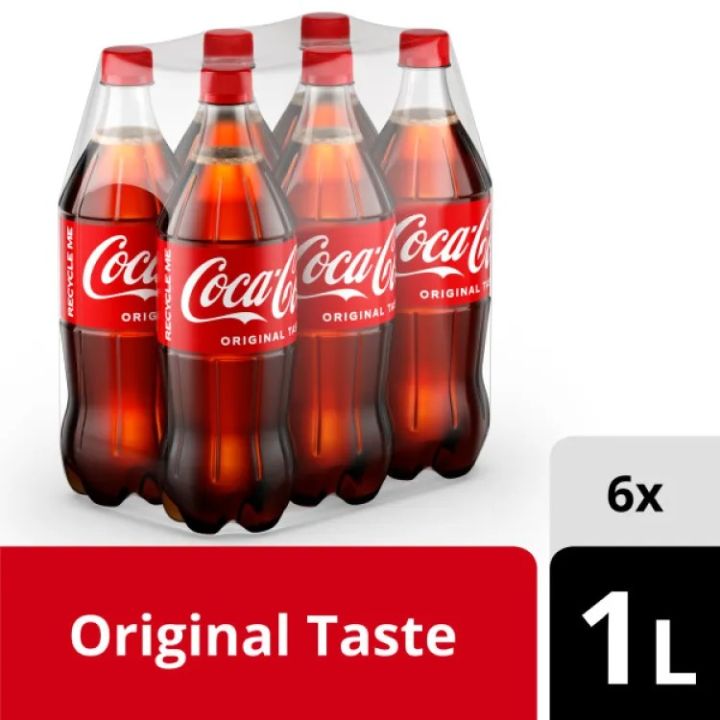Click the rightmost bottle's red cap
Viewport: 720px width, 720px height.
pyautogui.click(x=424, y=48)
